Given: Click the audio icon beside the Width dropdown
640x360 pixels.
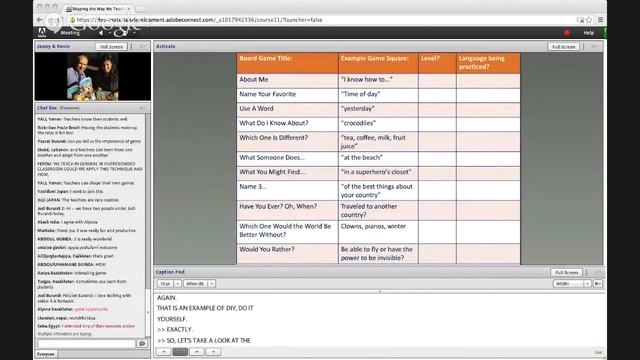Looking at the screenshot, I should [598, 284].
